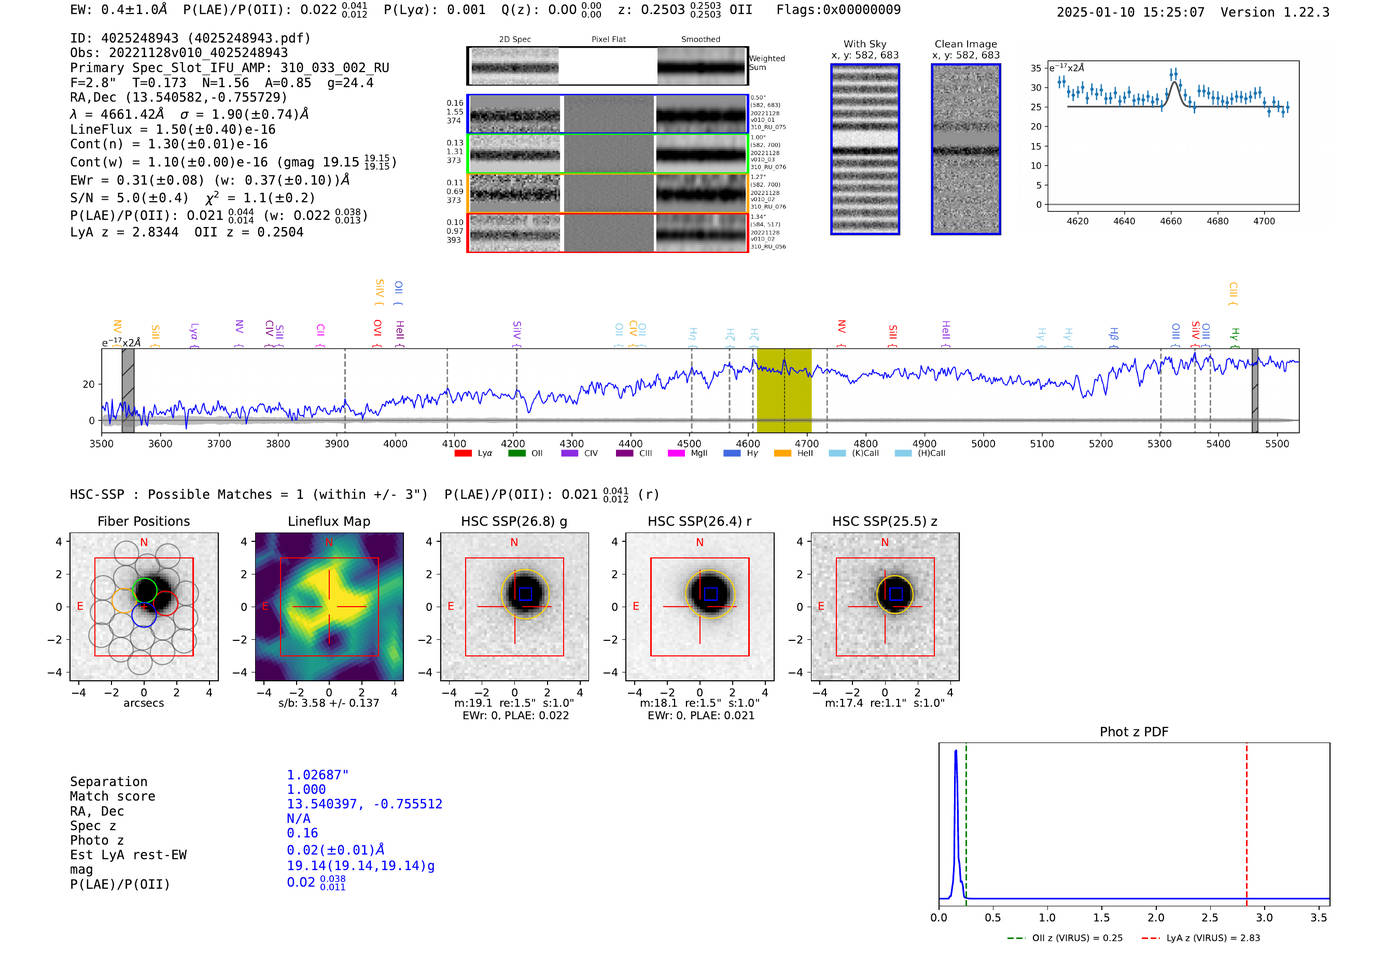
Task: Click the Weighted Sum 2D spectrum row
Action: coord(607,66)
